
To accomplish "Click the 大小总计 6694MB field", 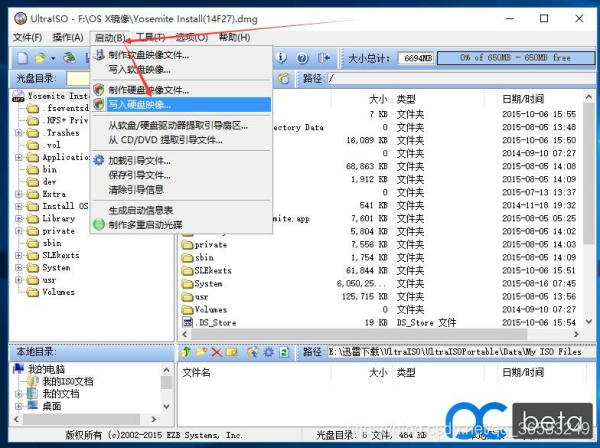I will tap(416, 58).
